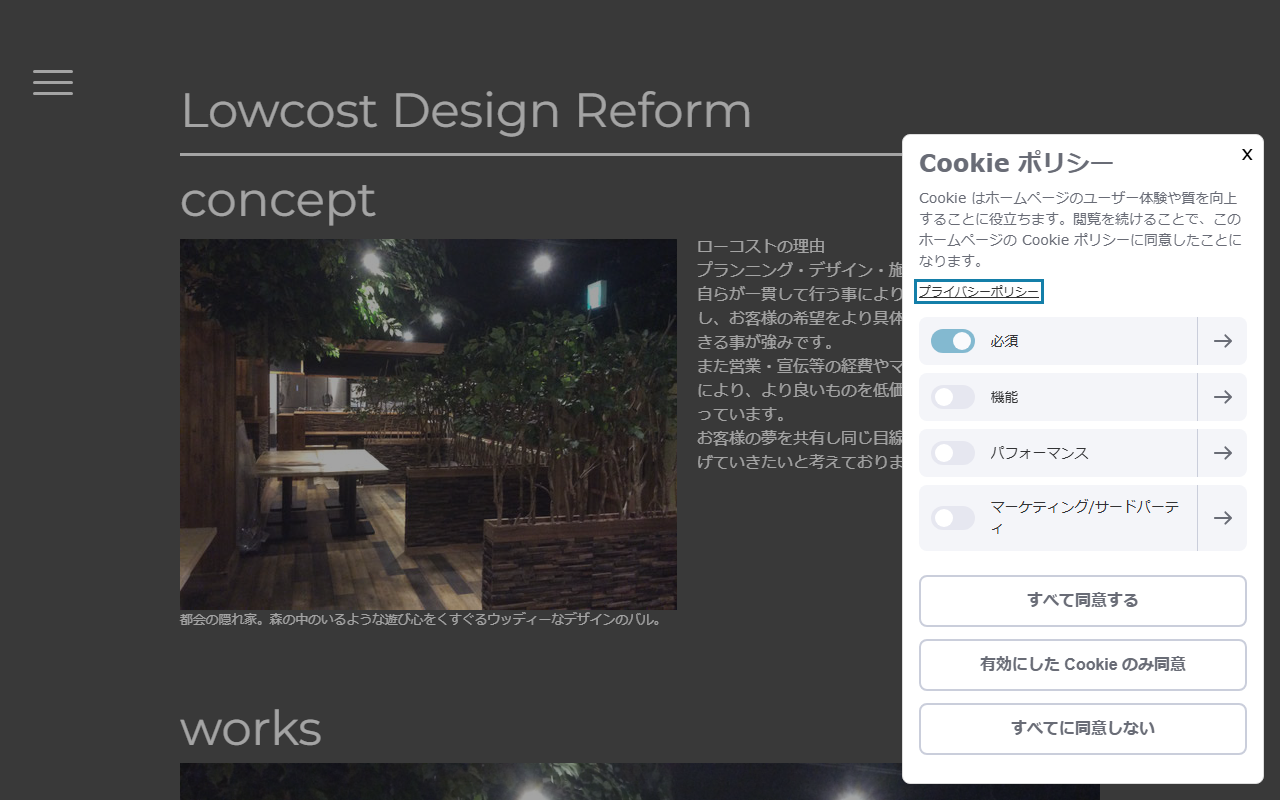Open the プライバシーポリシー link
Screen dimensions: 1280x800
(x=978, y=292)
